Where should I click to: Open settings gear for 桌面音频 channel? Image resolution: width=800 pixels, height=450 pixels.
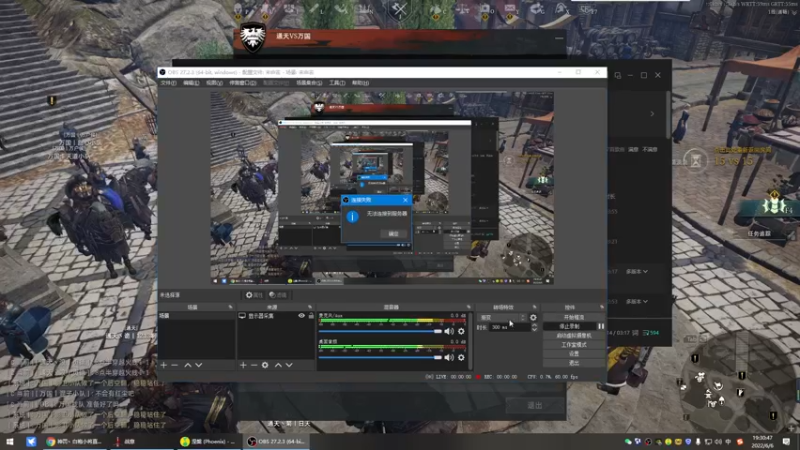(x=461, y=358)
